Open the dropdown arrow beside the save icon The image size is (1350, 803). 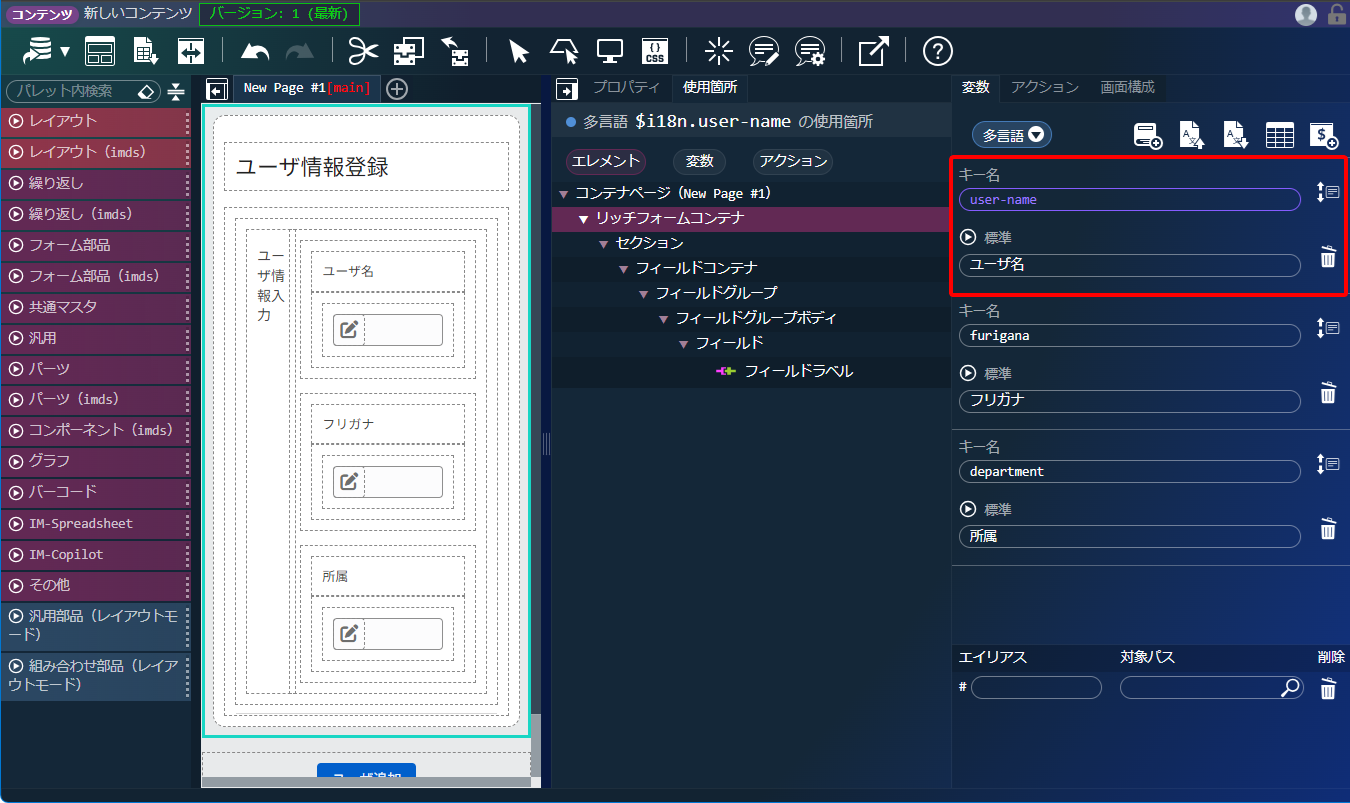[x=65, y=52]
